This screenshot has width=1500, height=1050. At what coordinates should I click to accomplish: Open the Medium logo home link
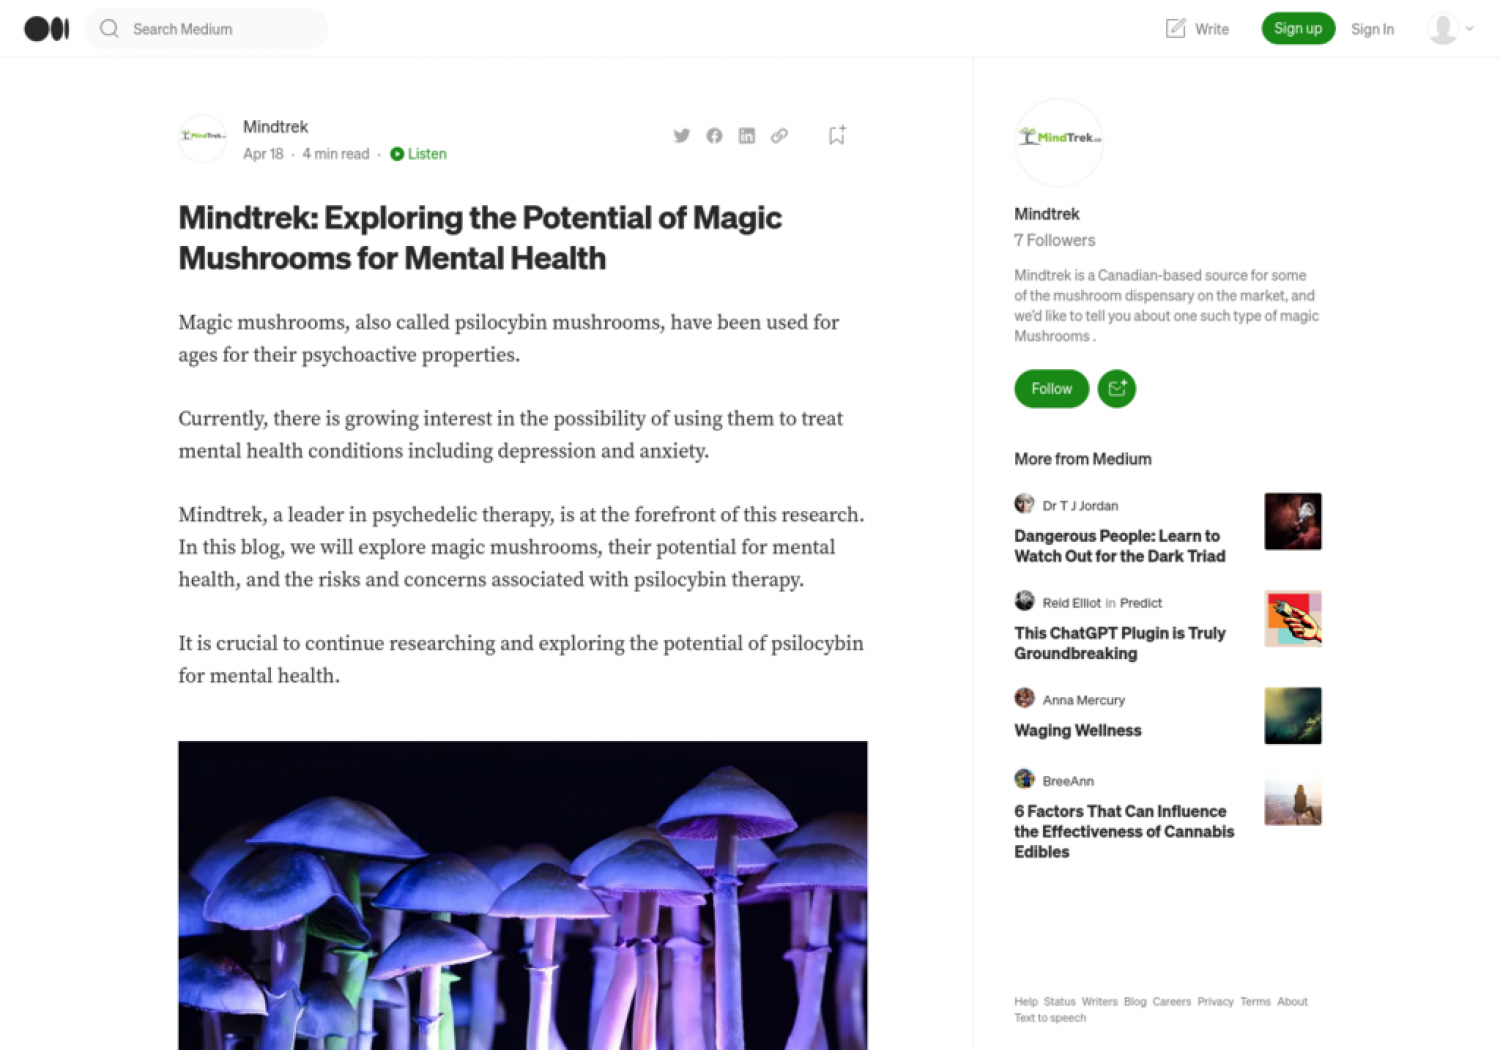(47, 29)
